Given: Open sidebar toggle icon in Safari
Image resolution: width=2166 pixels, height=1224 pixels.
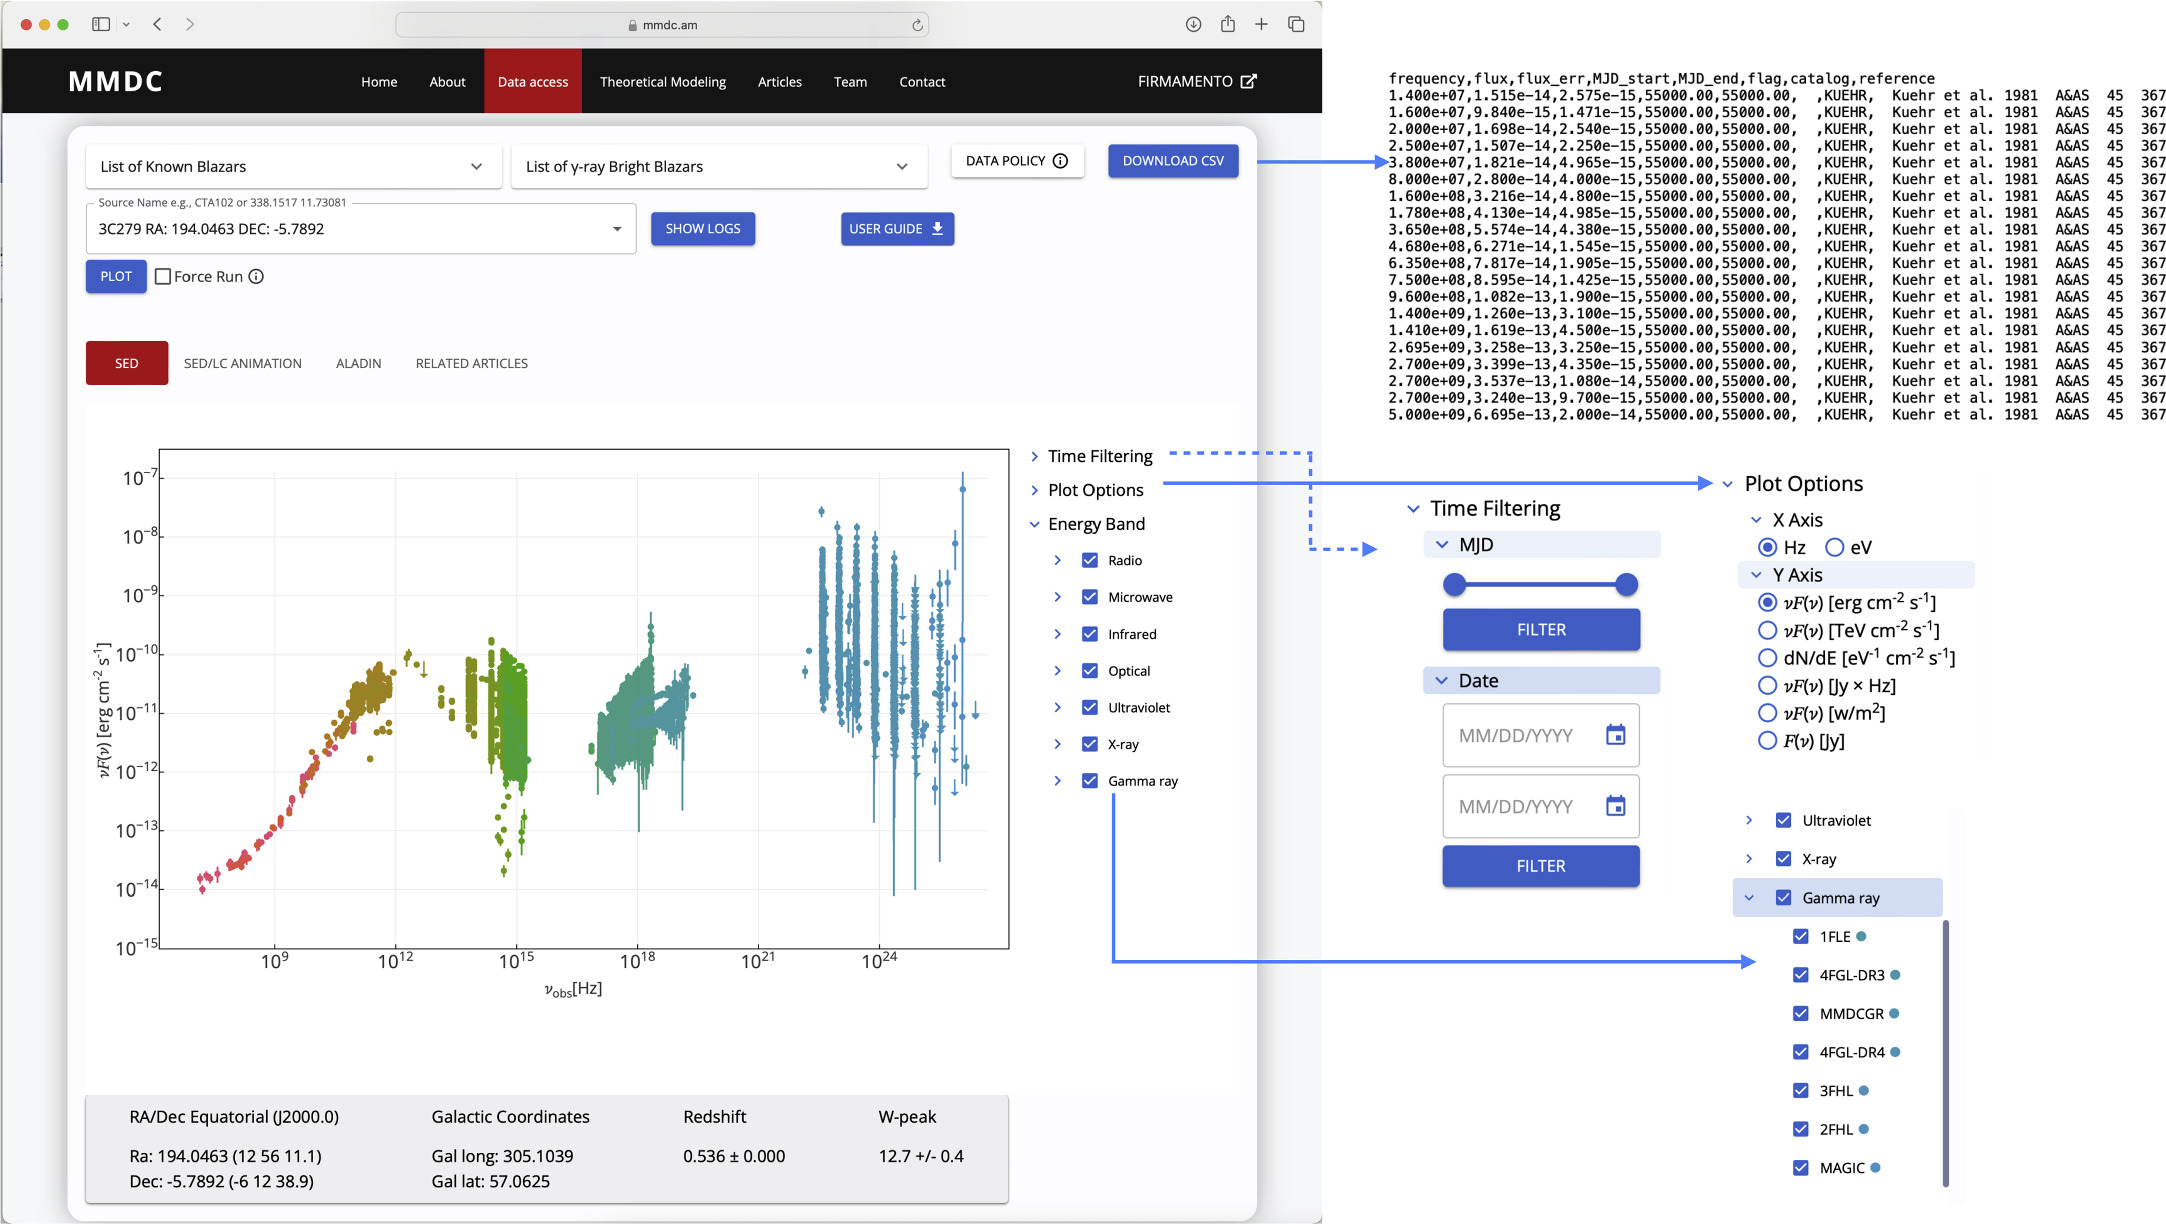Looking at the screenshot, I should (101, 24).
